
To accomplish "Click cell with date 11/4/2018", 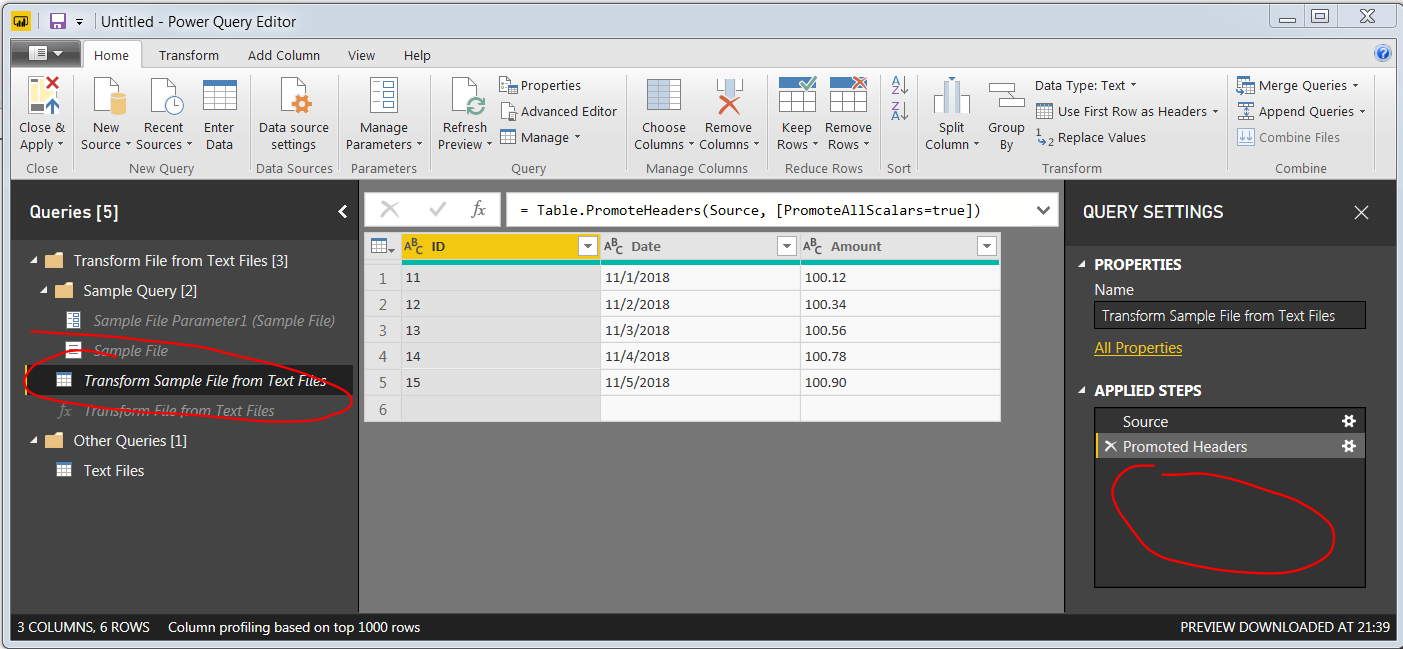I will (700, 358).
